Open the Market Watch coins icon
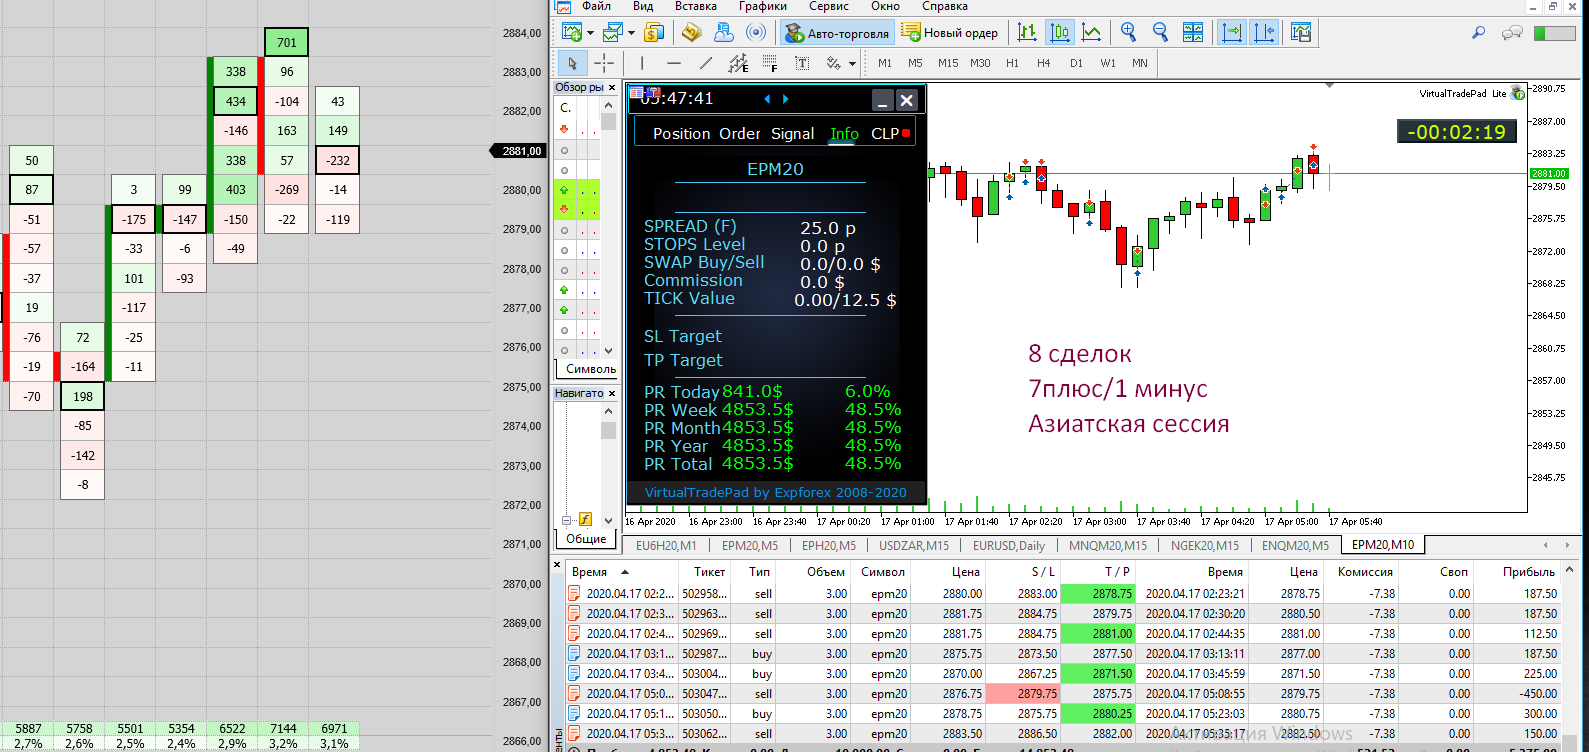This screenshot has width=1589, height=752. (654, 33)
